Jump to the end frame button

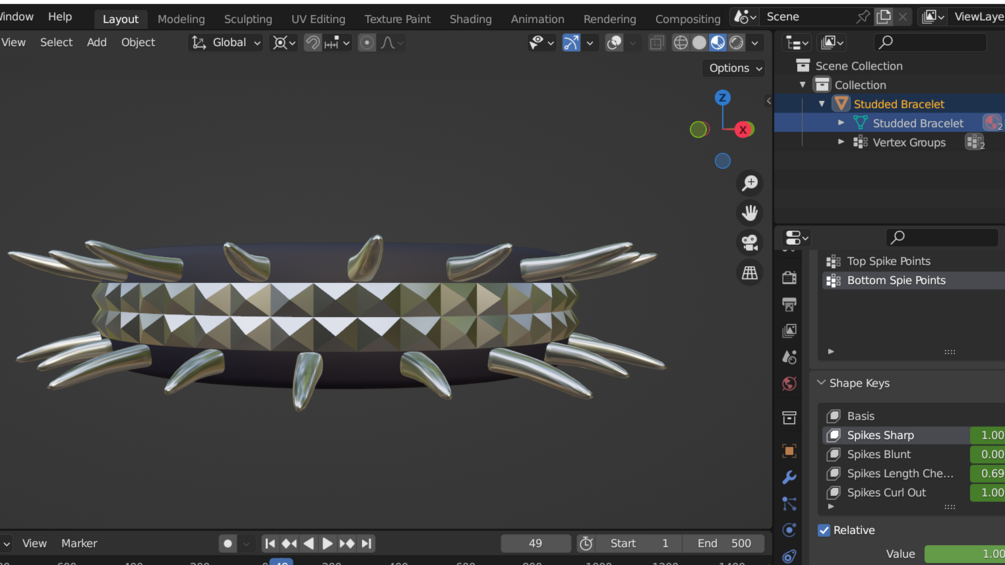point(366,543)
